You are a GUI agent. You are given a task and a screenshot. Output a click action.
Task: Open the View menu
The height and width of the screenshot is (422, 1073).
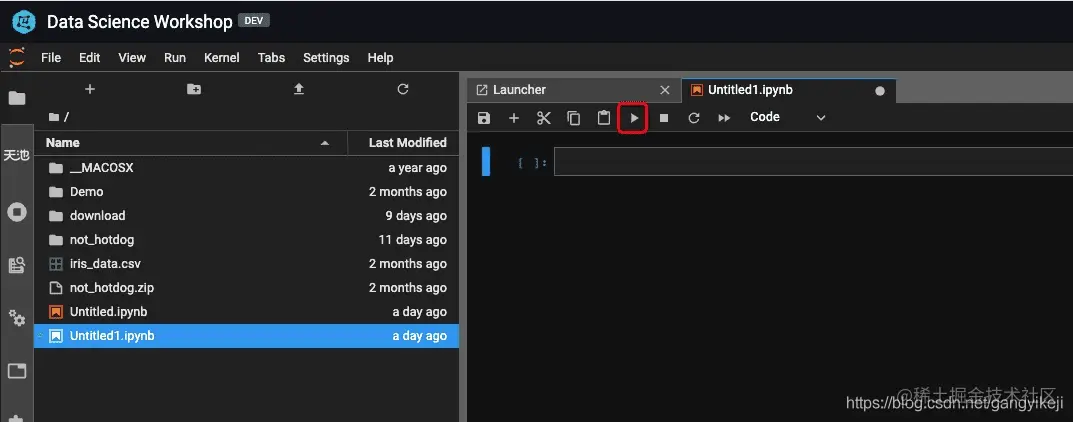132,57
